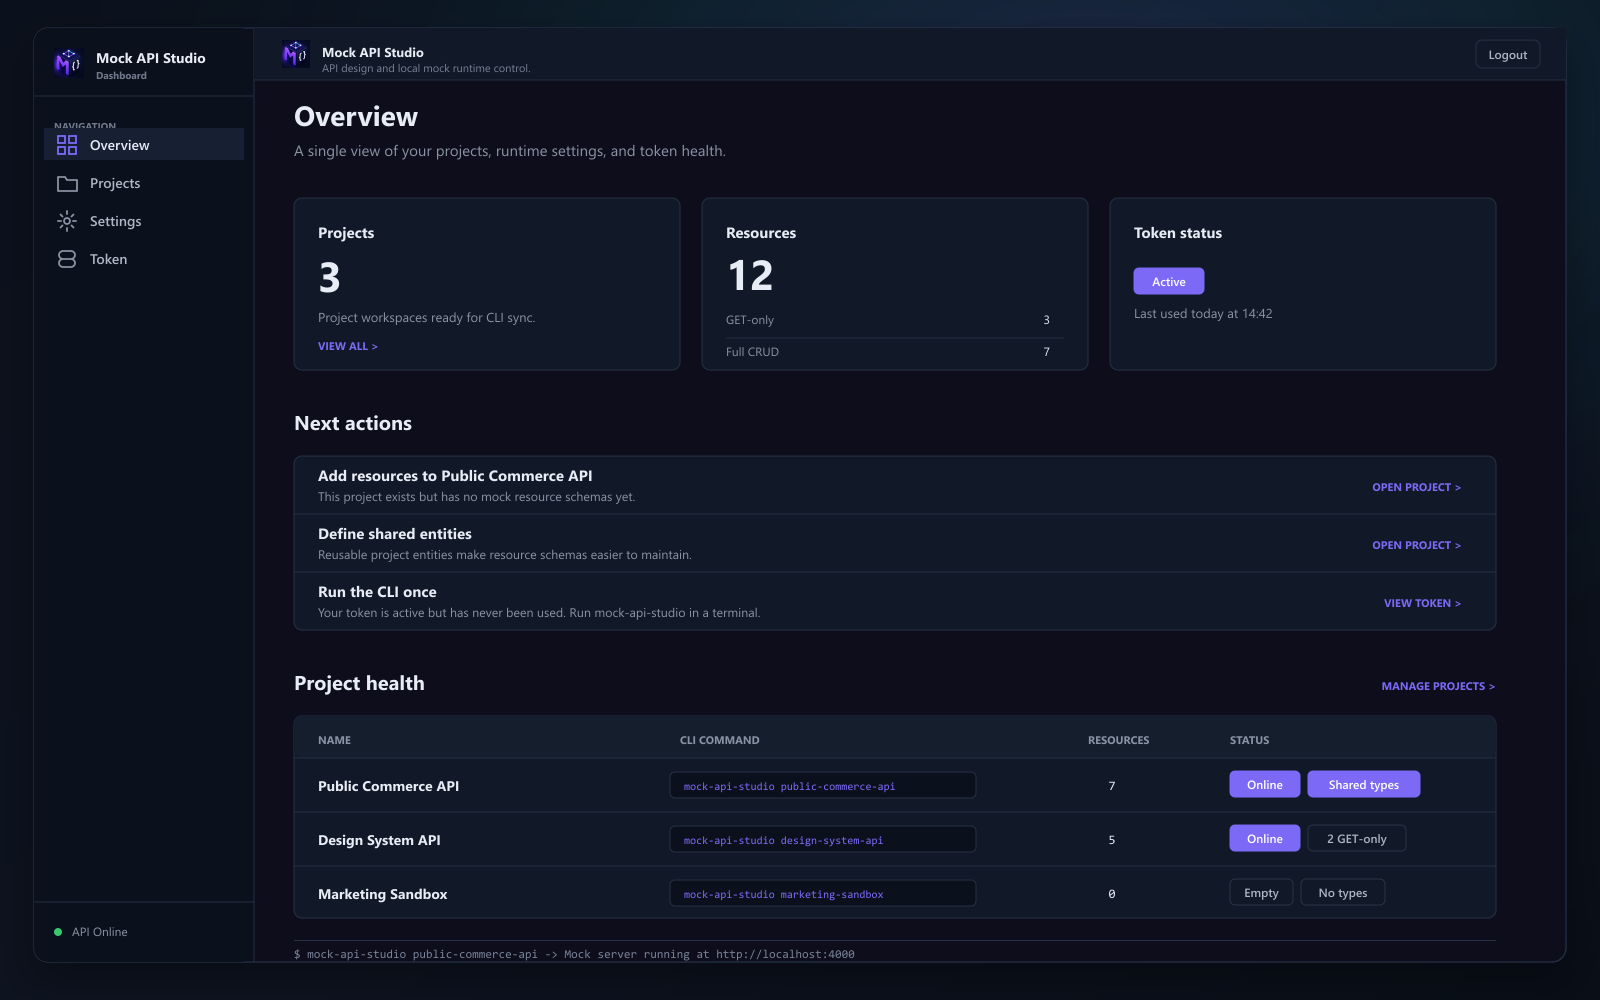This screenshot has height=1000, width=1600.
Task: Open project for Define shared entities
Action: pos(1416,545)
